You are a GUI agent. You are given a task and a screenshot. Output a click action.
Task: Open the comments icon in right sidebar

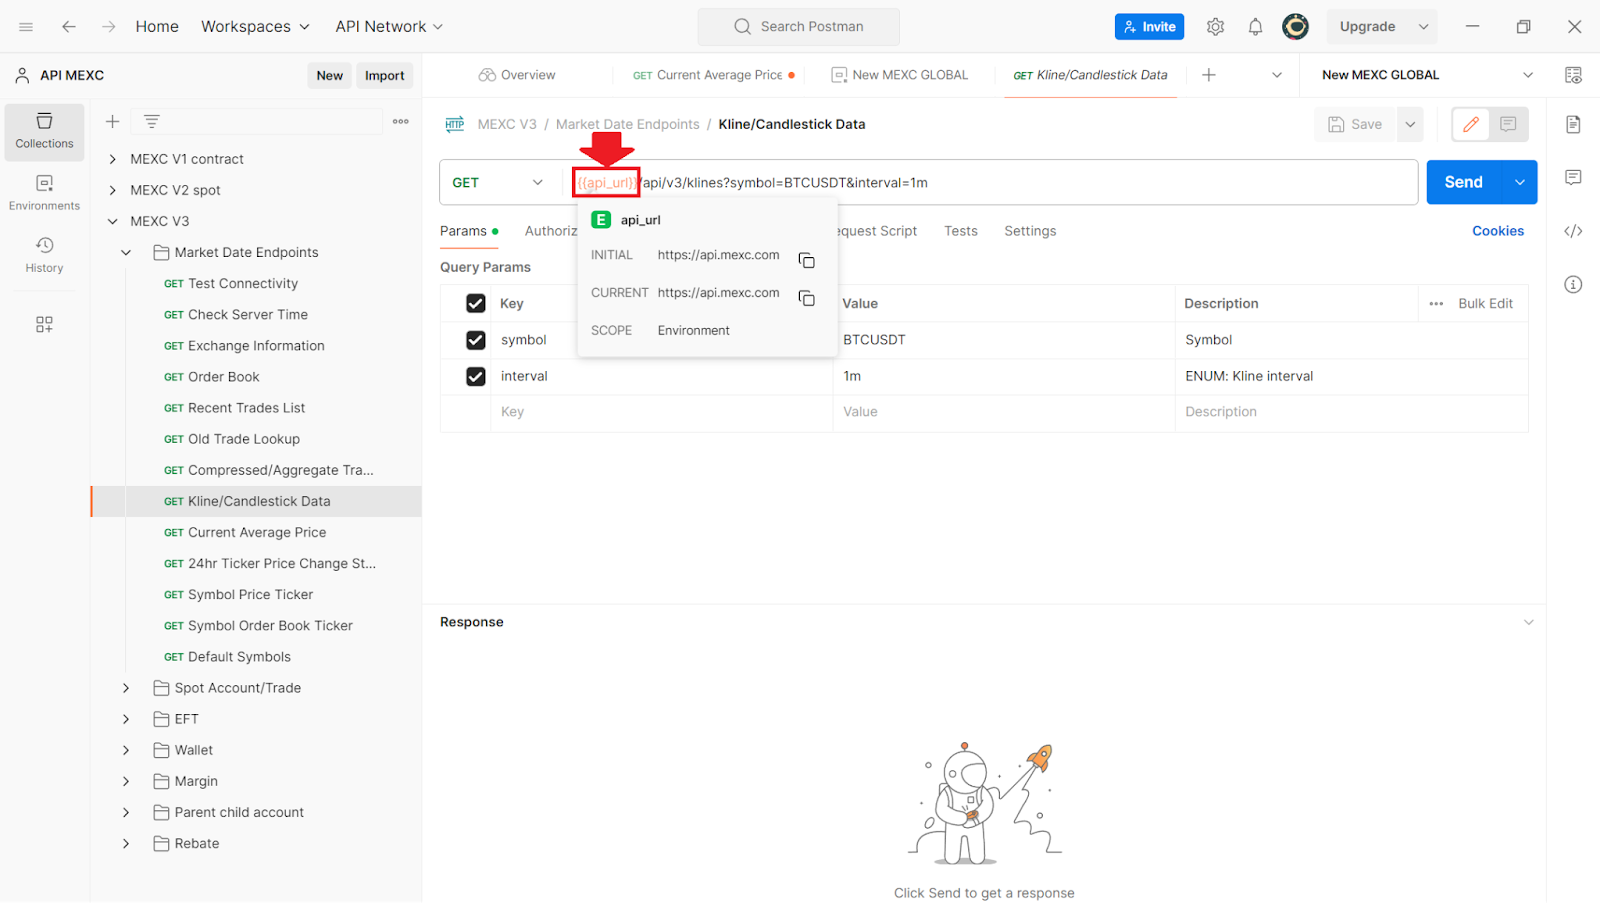click(x=1573, y=178)
